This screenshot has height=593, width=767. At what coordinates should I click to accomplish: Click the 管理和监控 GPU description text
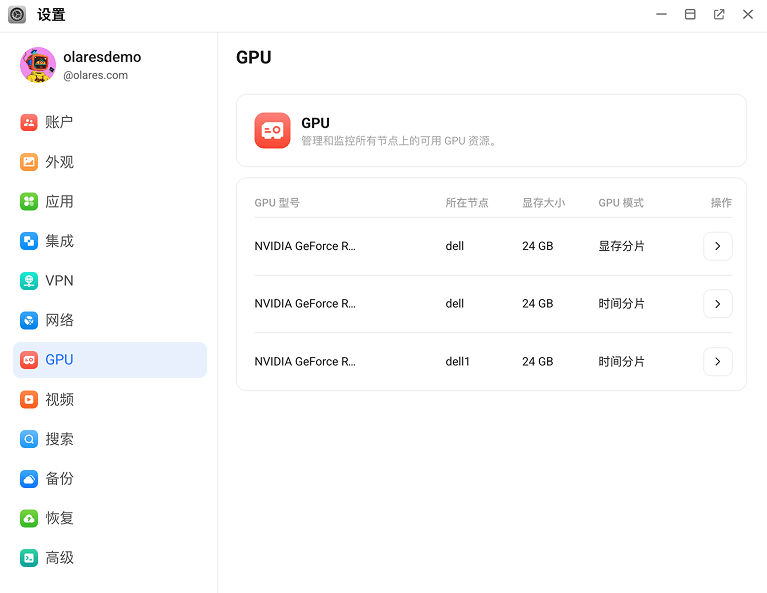(x=399, y=141)
